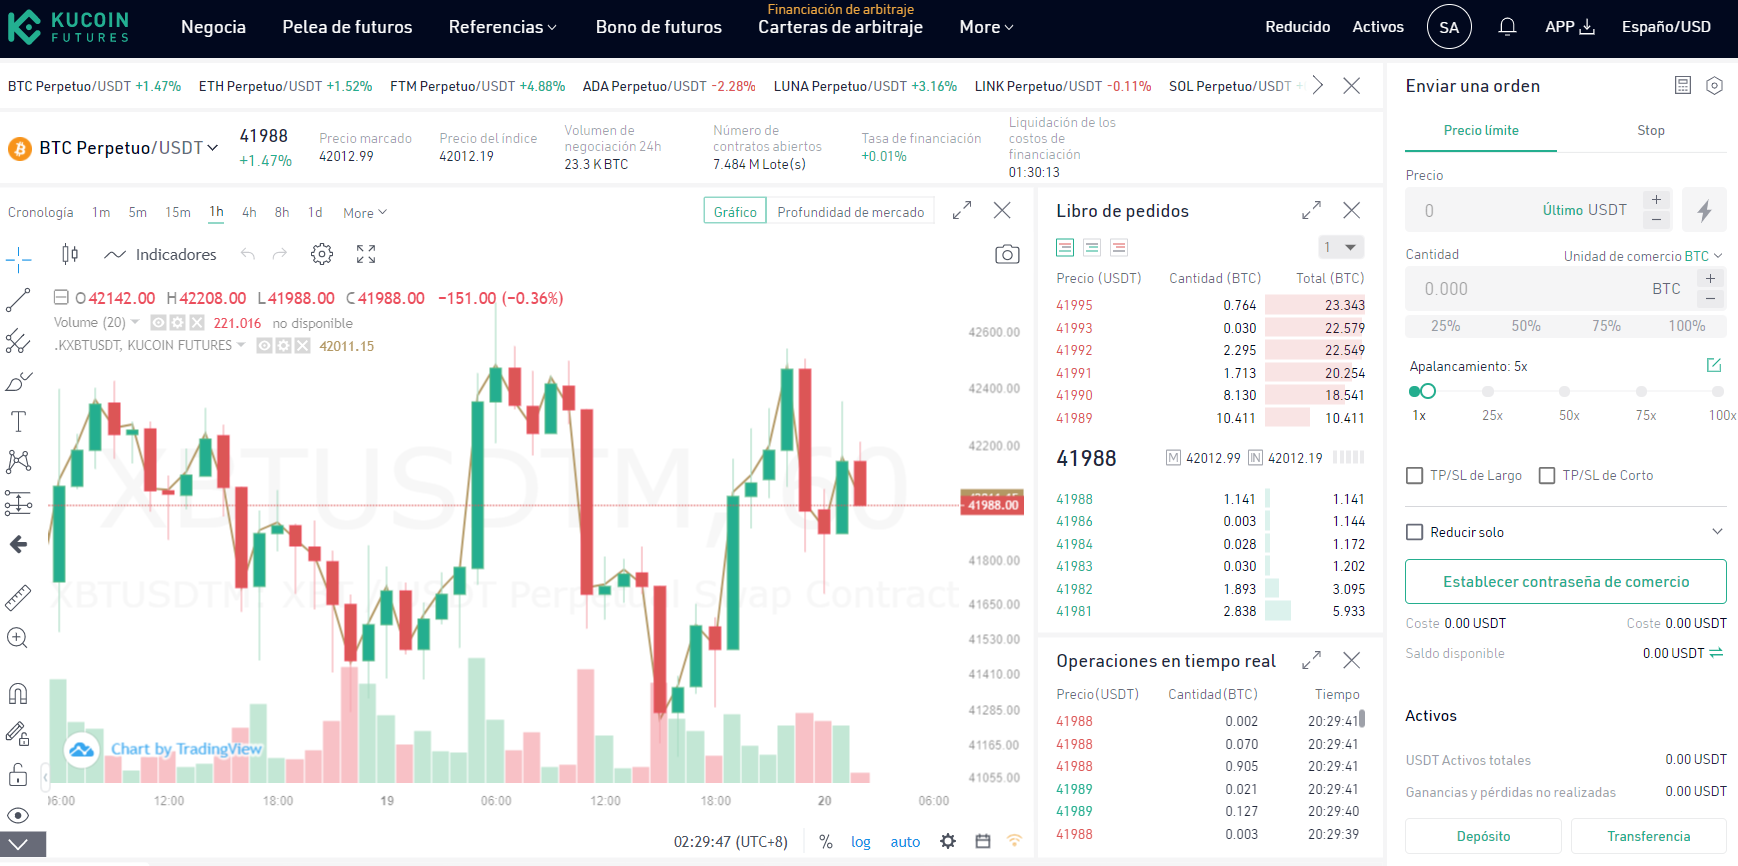
Task: Open chart settings gear icon
Action: pyautogui.click(x=322, y=254)
